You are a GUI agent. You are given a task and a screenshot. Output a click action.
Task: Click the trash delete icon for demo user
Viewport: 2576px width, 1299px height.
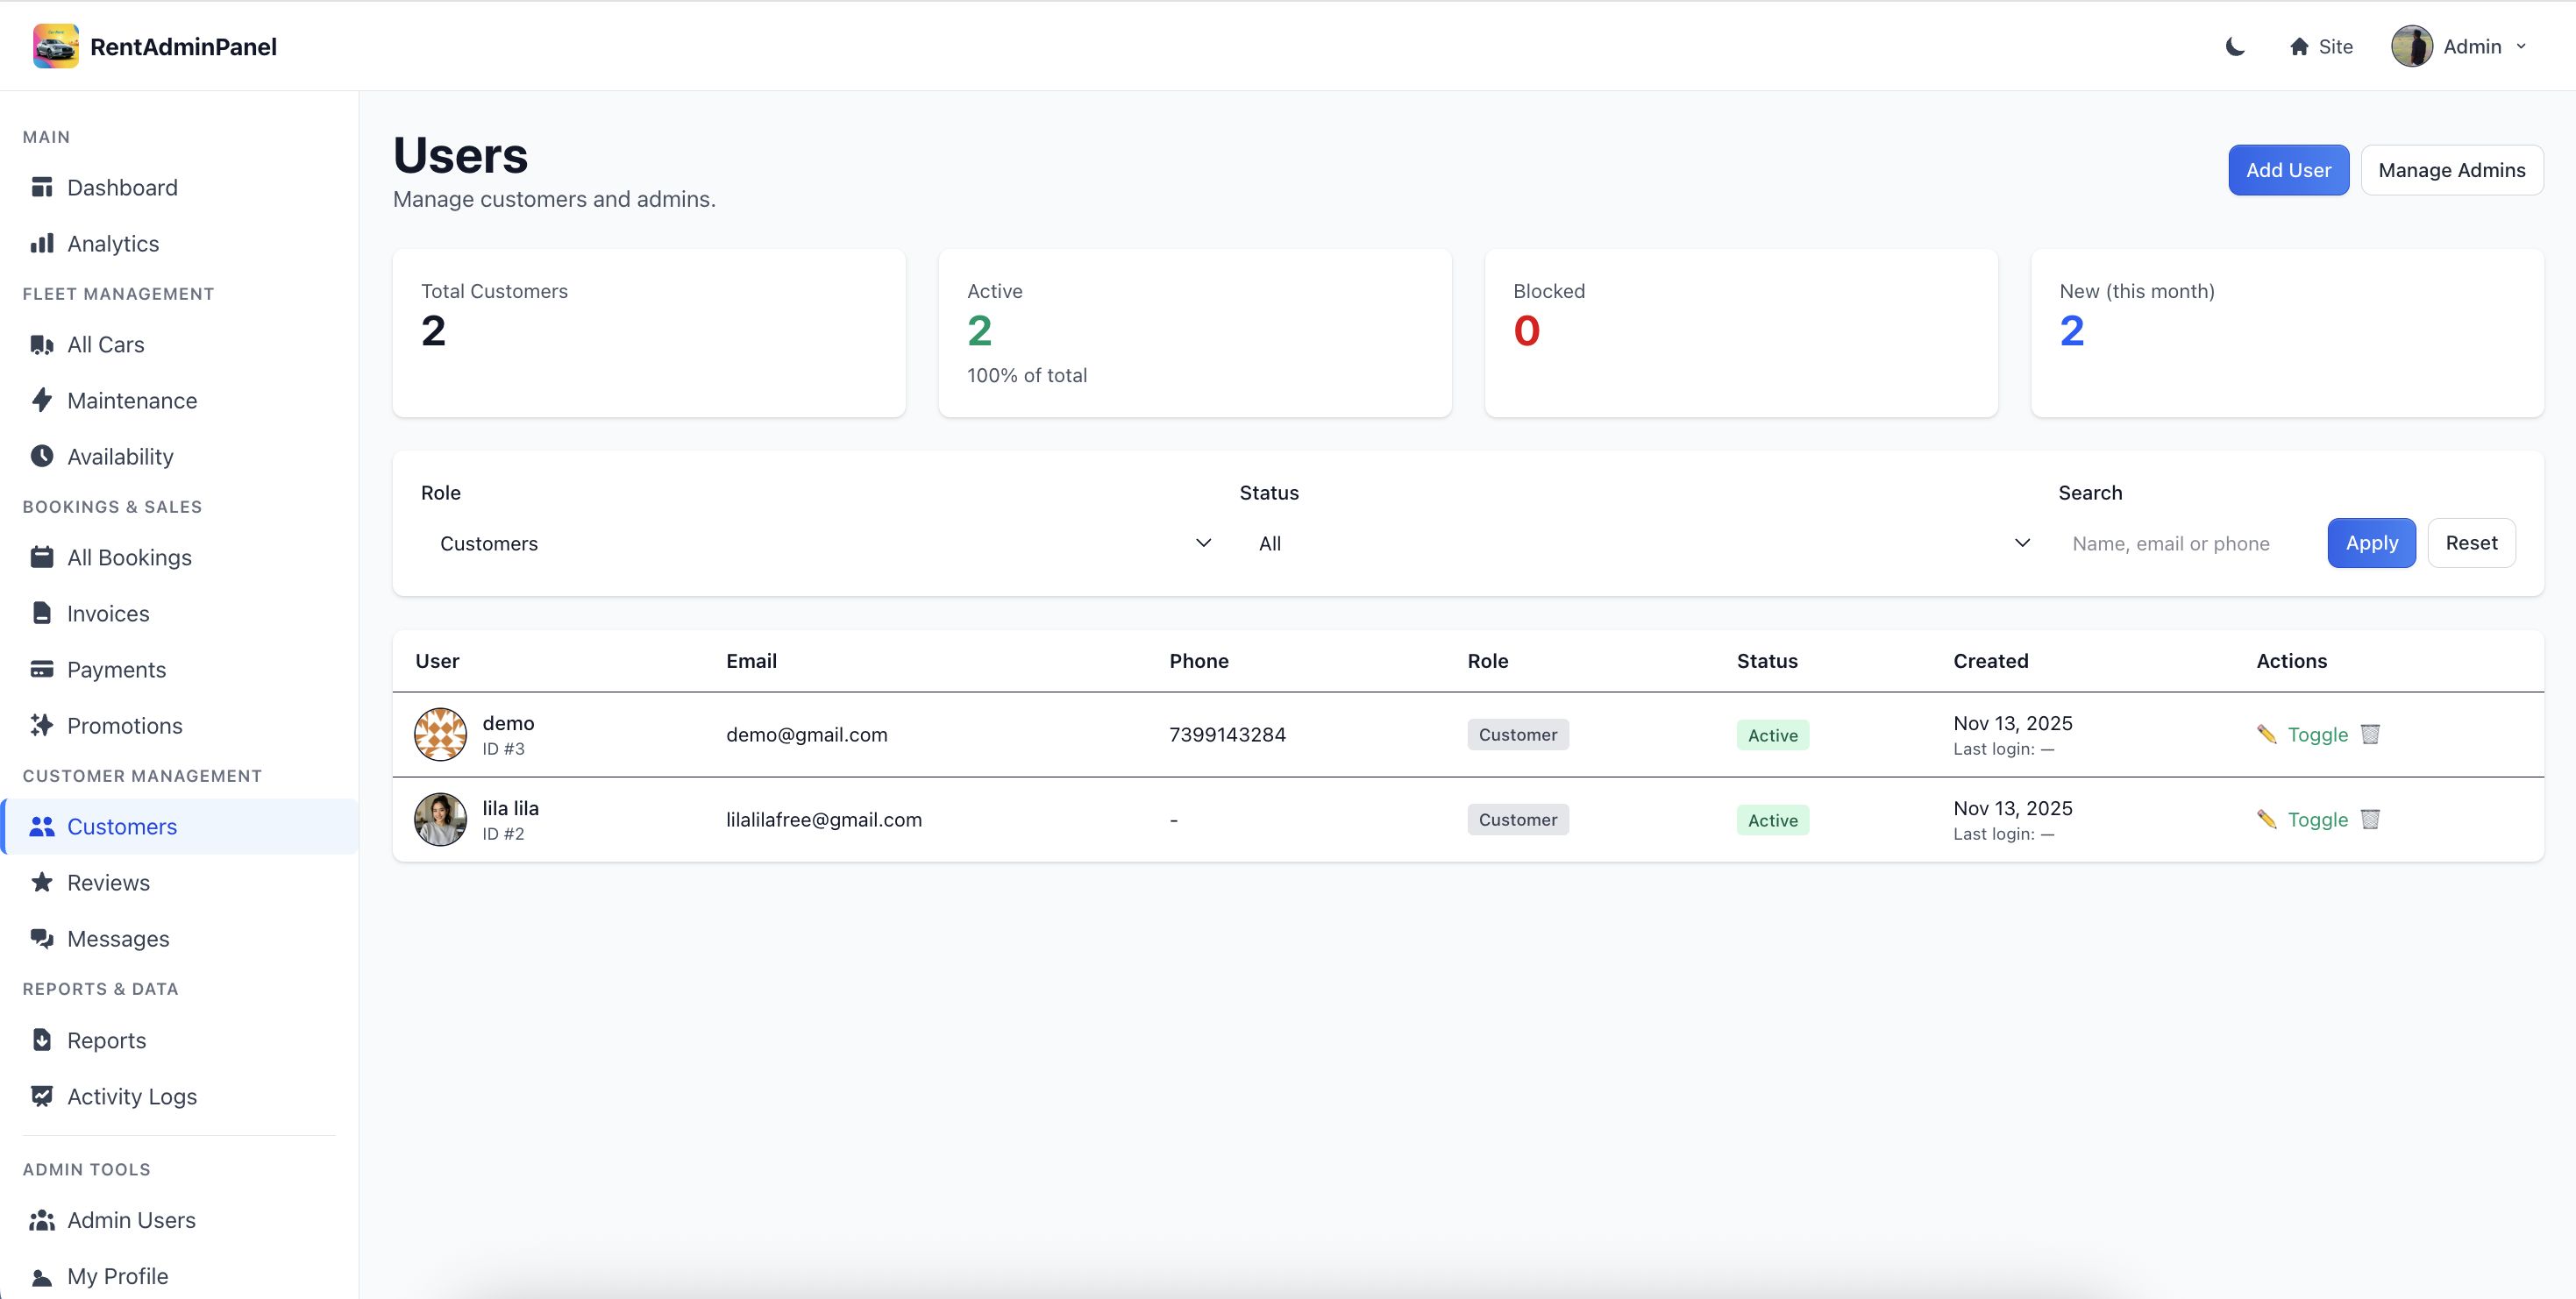[x=2369, y=734]
